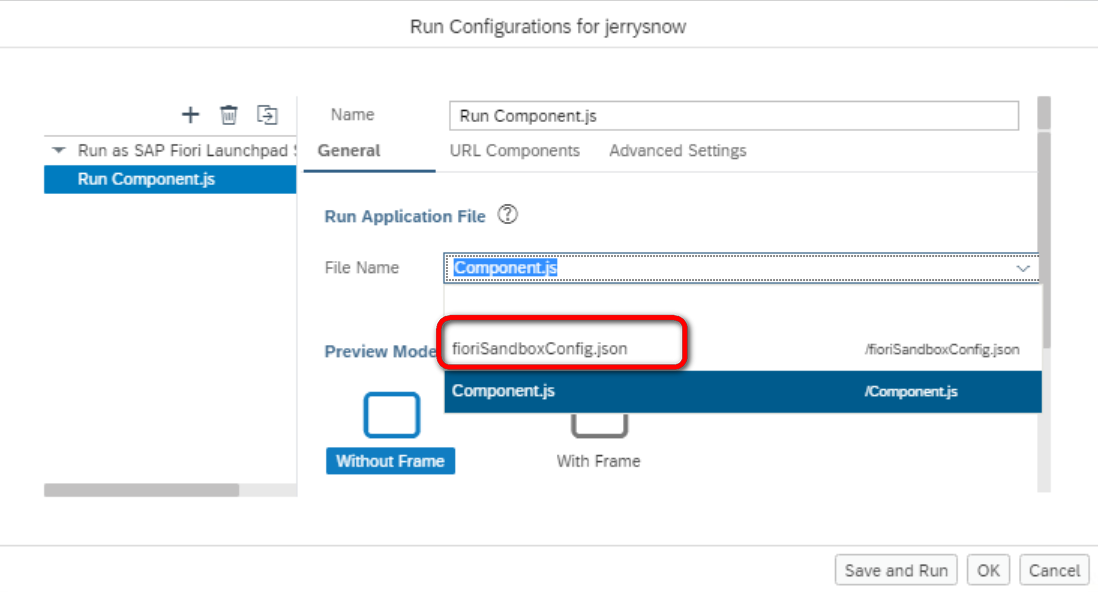
Task: Click the With Frame label
Action: 599,461
